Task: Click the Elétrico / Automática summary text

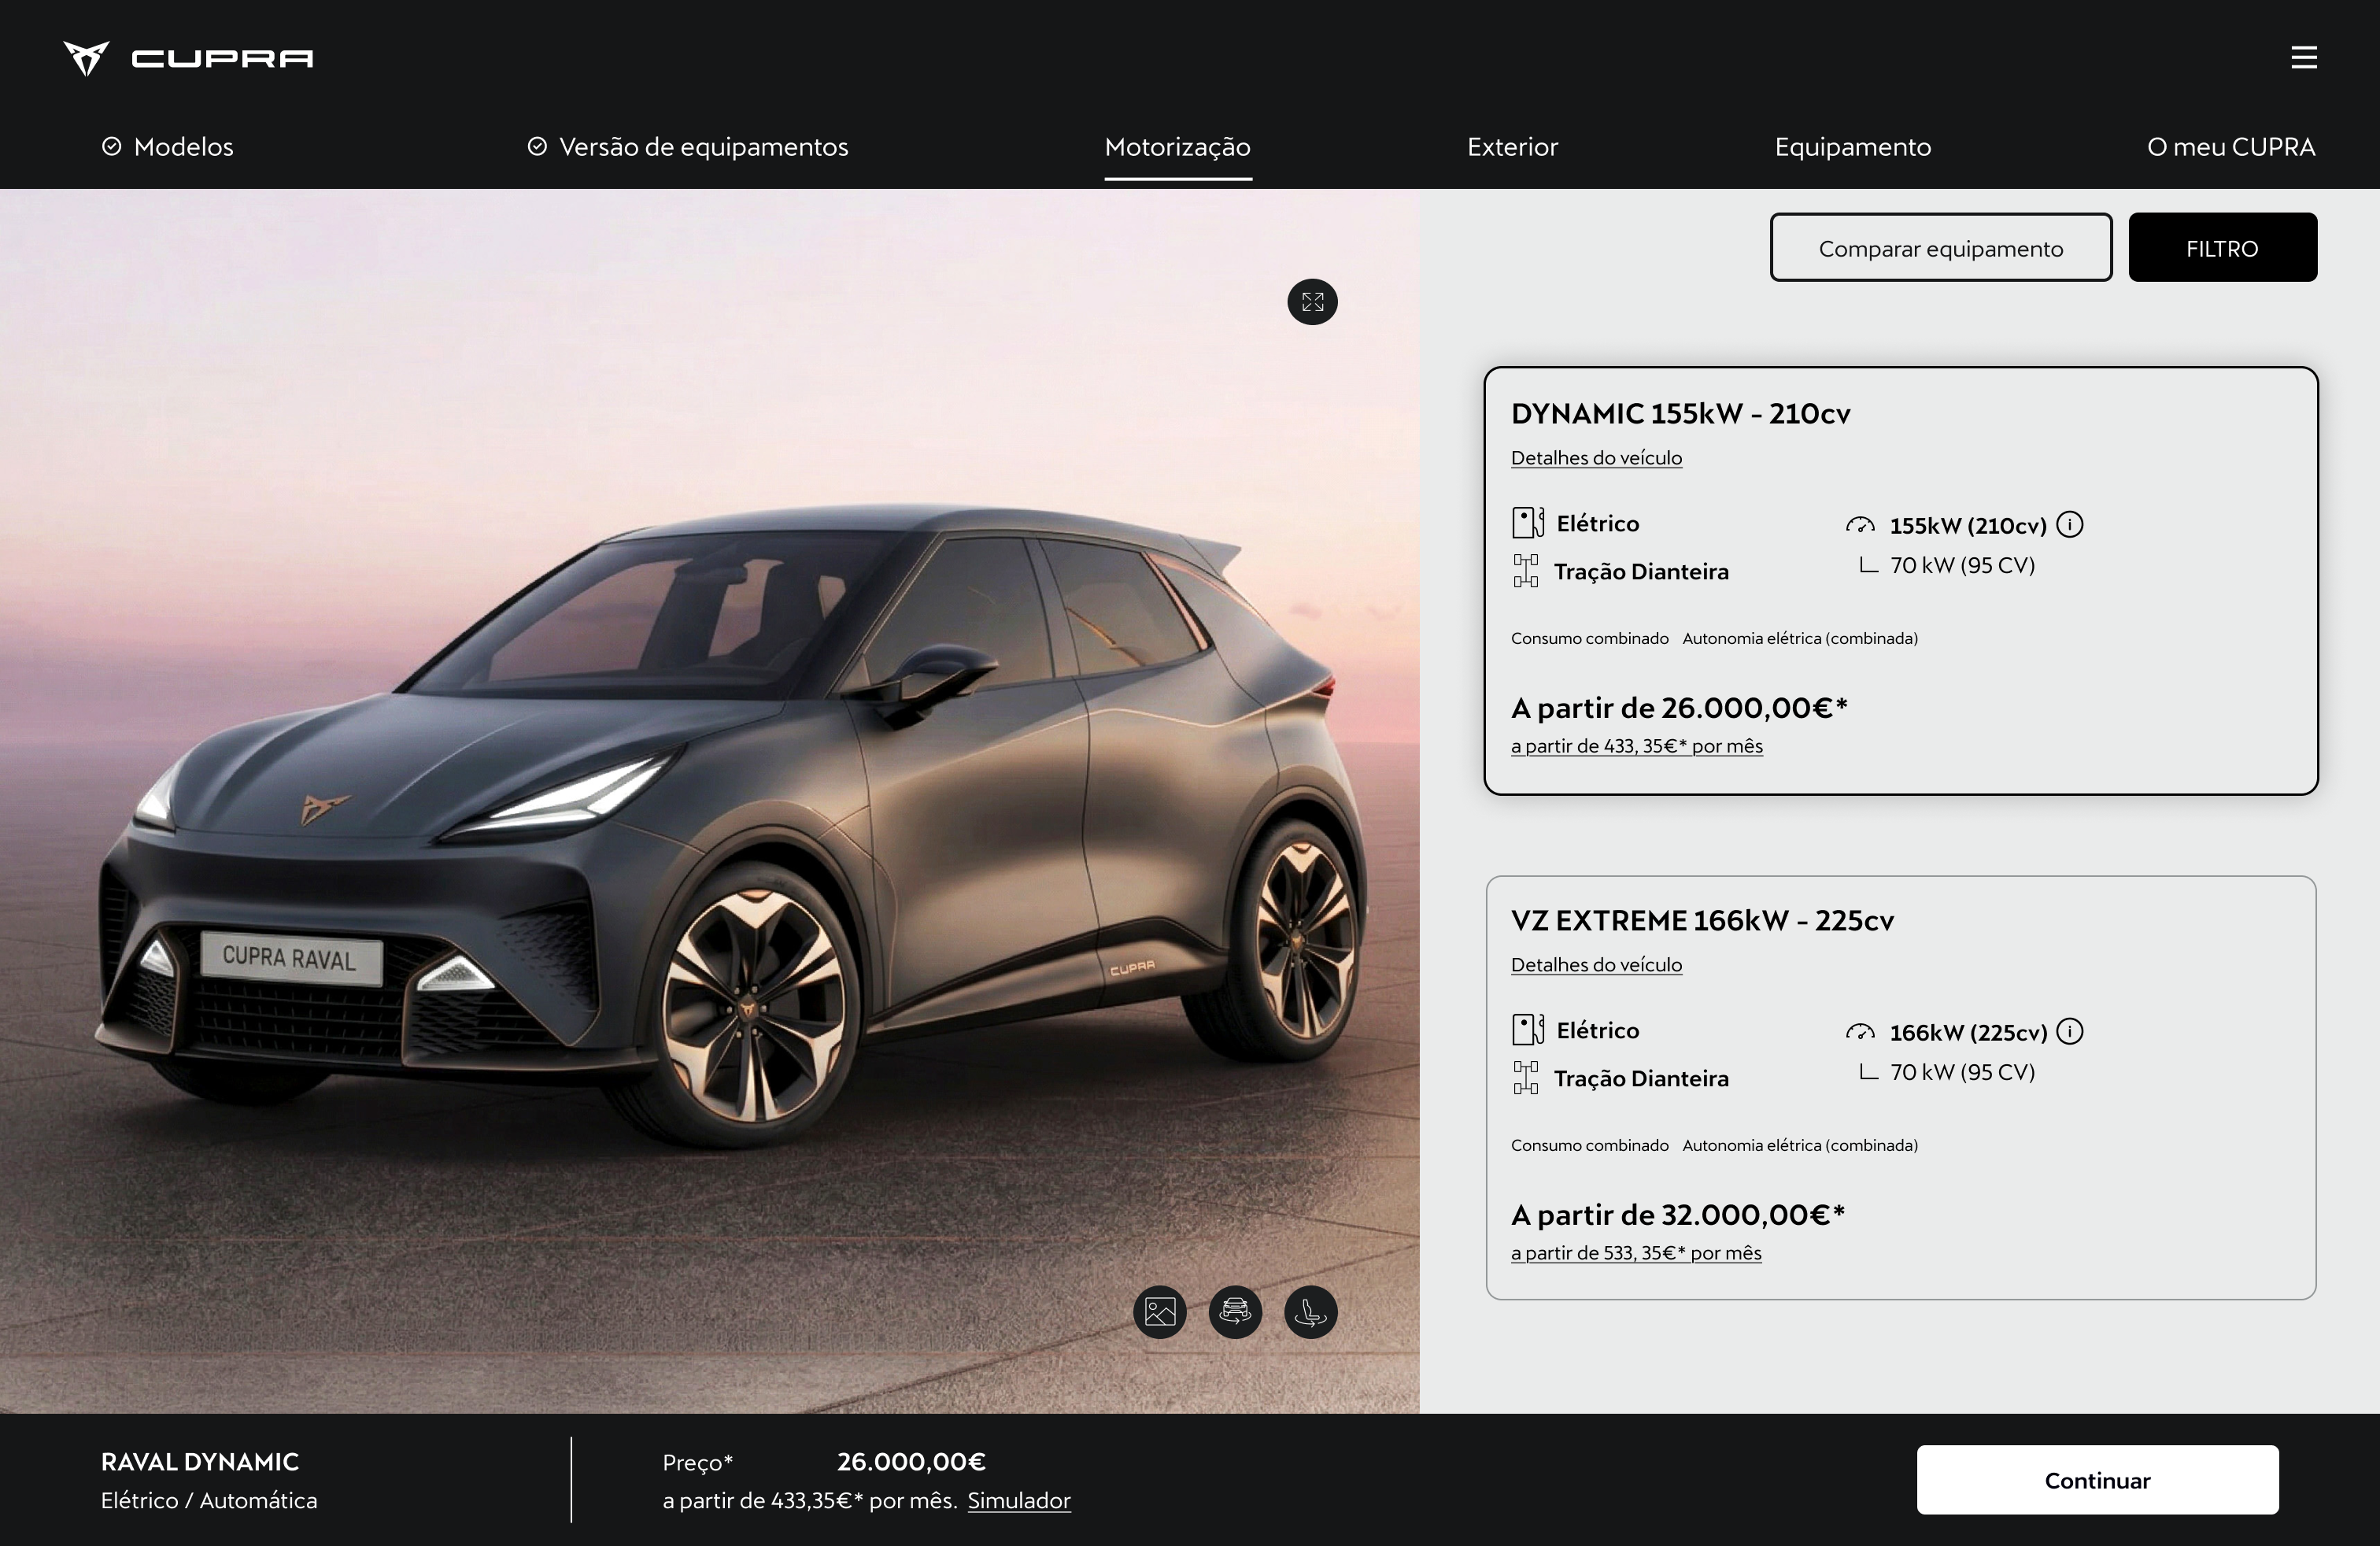Action: [x=209, y=1500]
